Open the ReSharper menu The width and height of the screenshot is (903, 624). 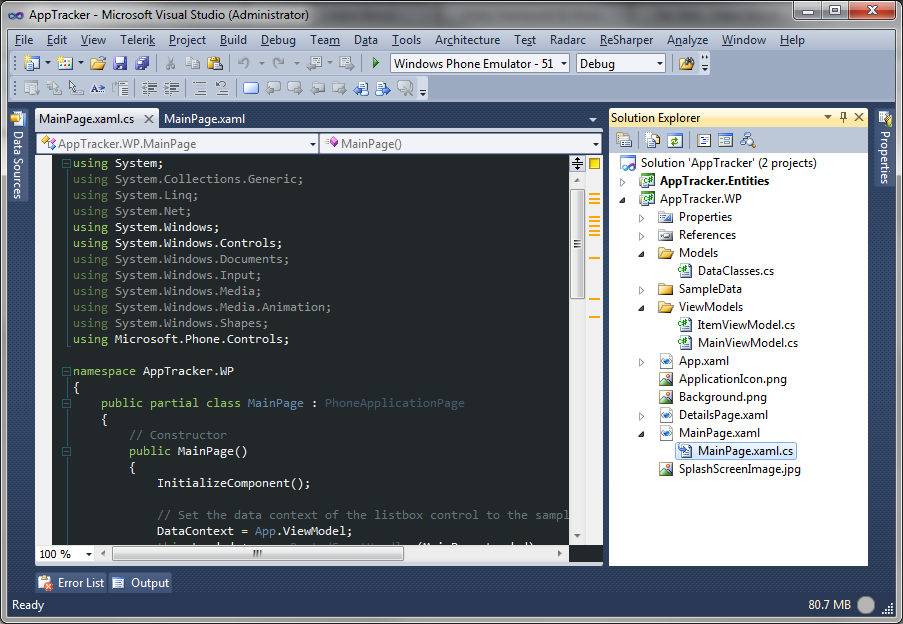(x=626, y=40)
